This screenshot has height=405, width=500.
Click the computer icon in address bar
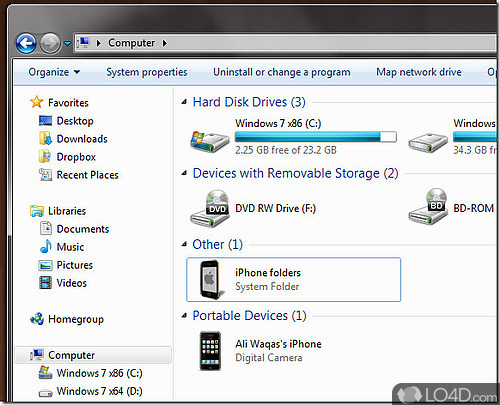(x=83, y=43)
